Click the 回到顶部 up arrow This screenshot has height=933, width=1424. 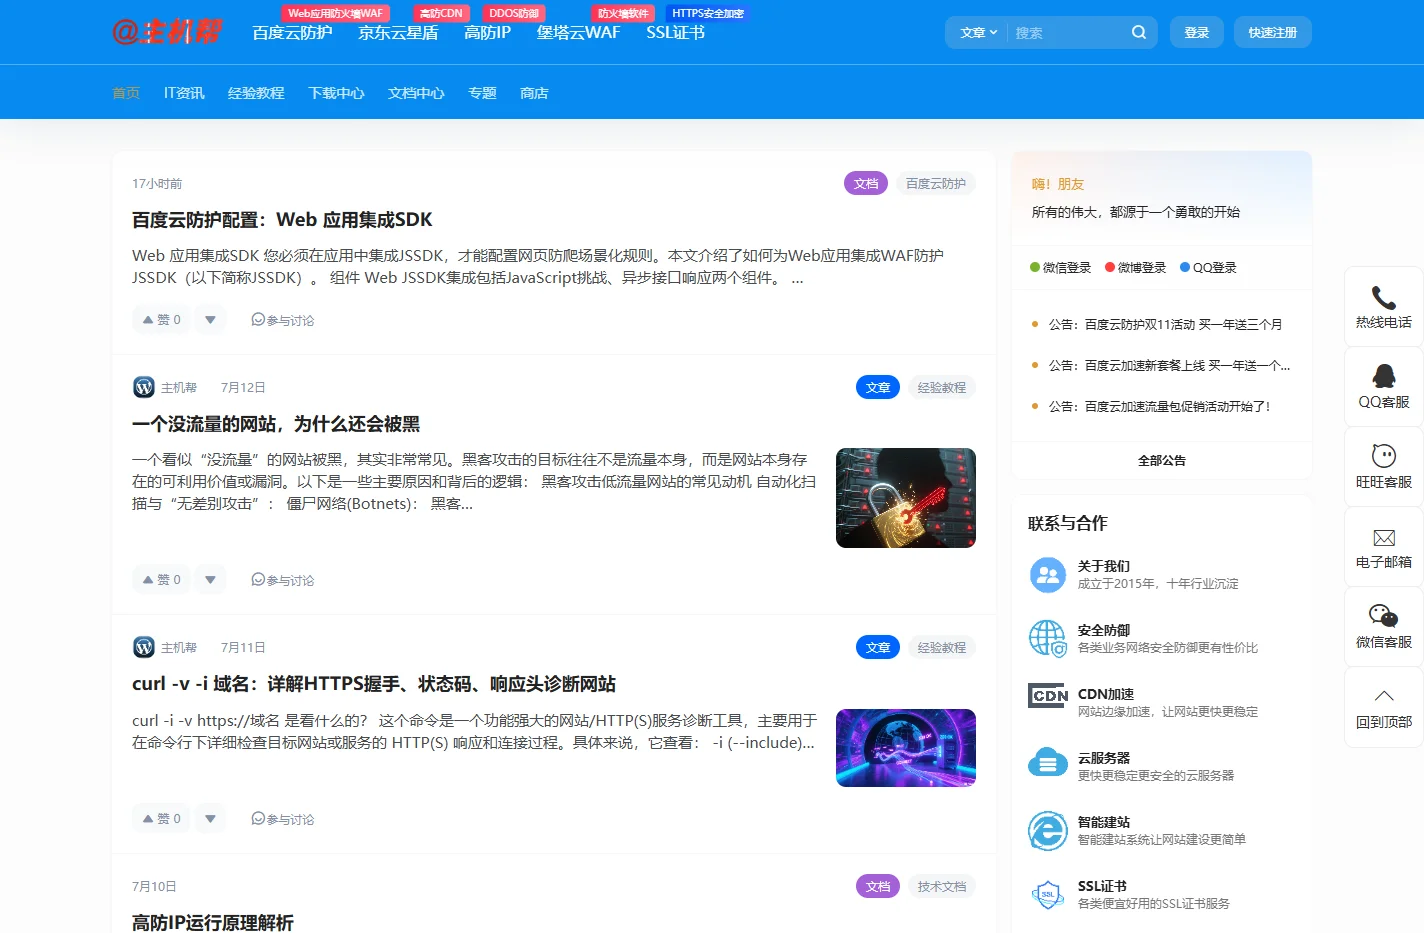[x=1384, y=696]
